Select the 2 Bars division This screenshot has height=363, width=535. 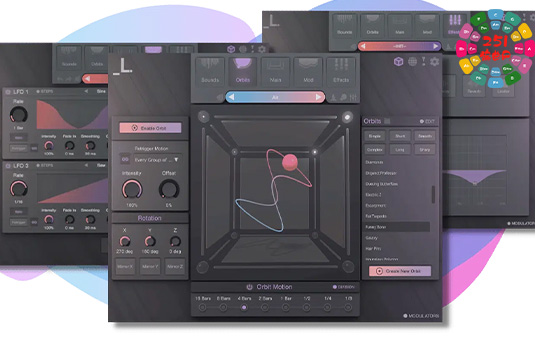pyautogui.click(x=265, y=307)
